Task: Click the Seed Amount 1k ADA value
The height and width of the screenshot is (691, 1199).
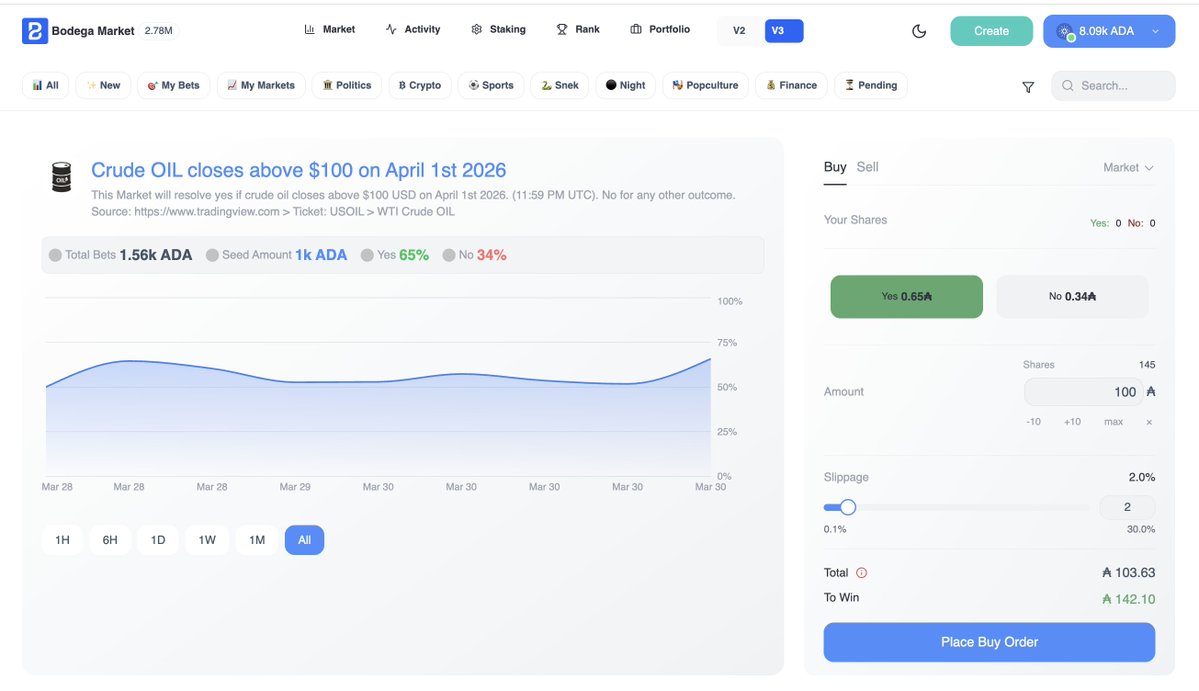Action: pyautogui.click(x=321, y=255)
